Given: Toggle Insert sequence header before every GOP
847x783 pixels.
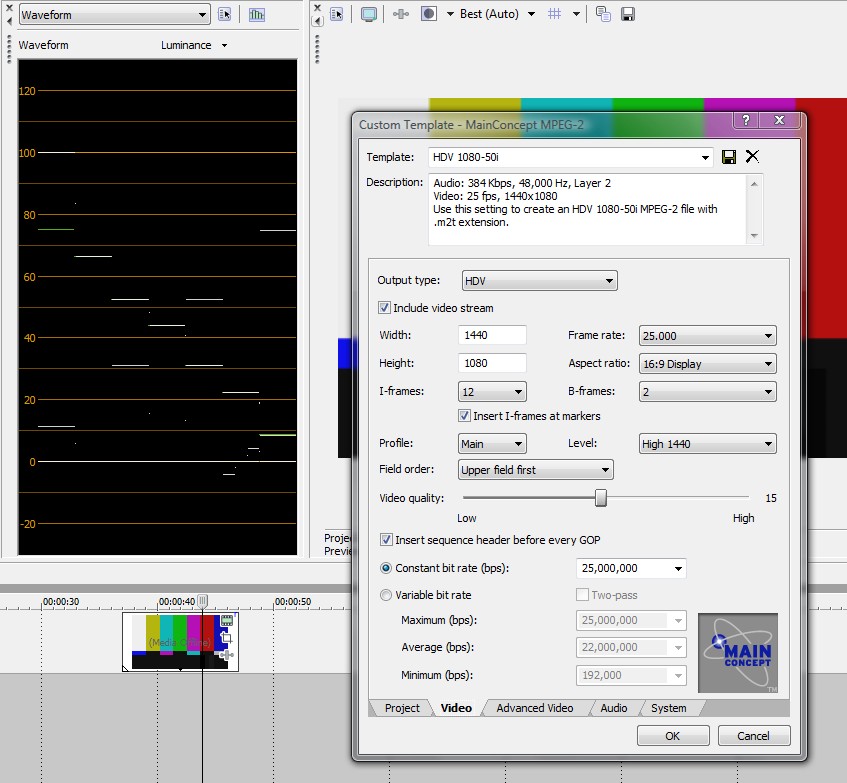Looking at the screenshot, I should click(386, 539).
